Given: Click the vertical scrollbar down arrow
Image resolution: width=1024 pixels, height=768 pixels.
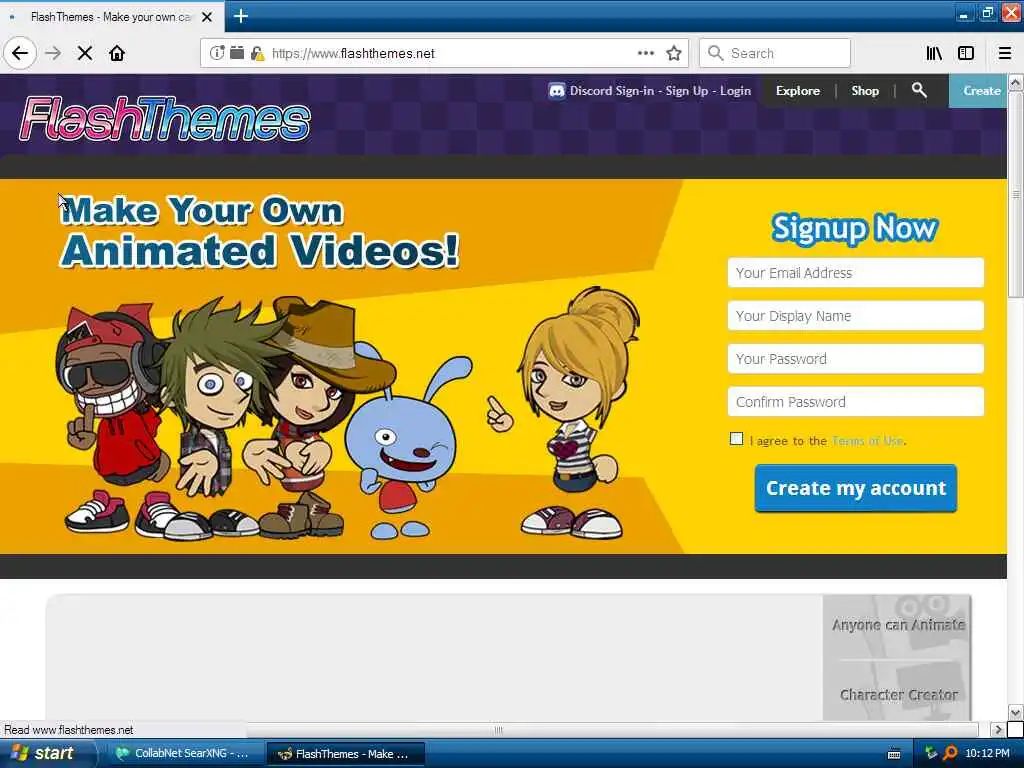Looking at the screenshot, I should [x=1016, y=712].
